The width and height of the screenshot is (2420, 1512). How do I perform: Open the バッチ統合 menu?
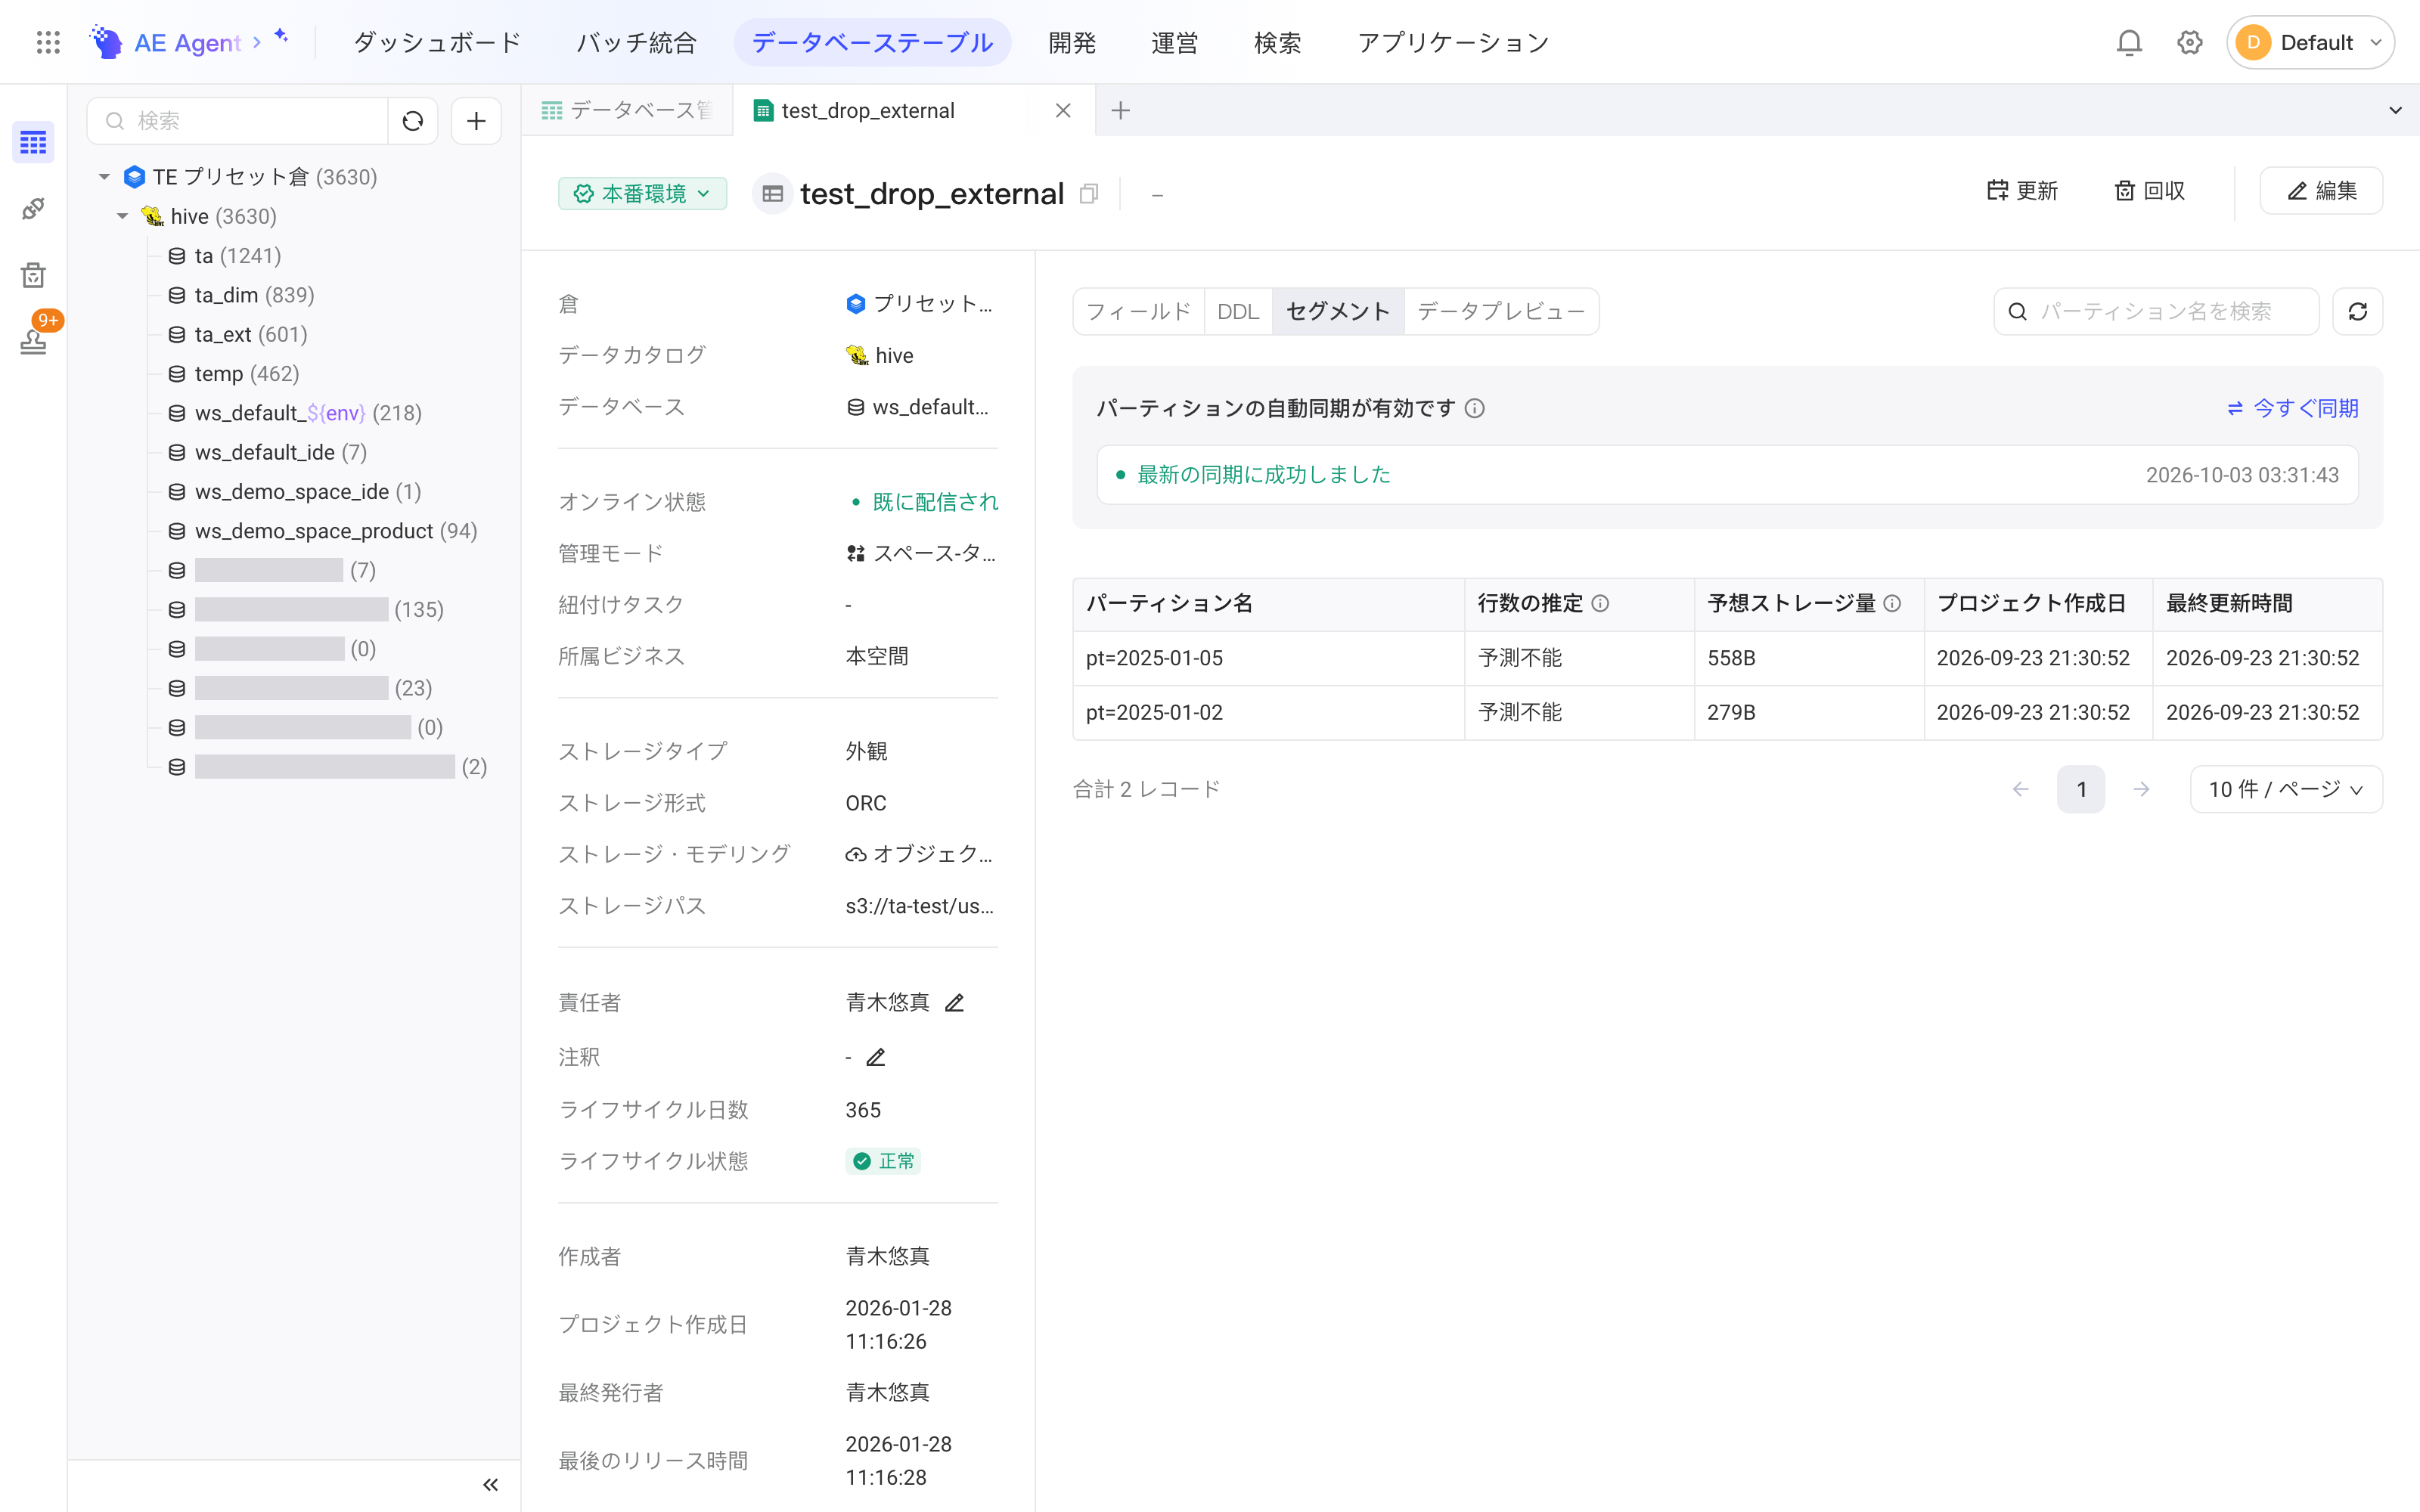636,43
